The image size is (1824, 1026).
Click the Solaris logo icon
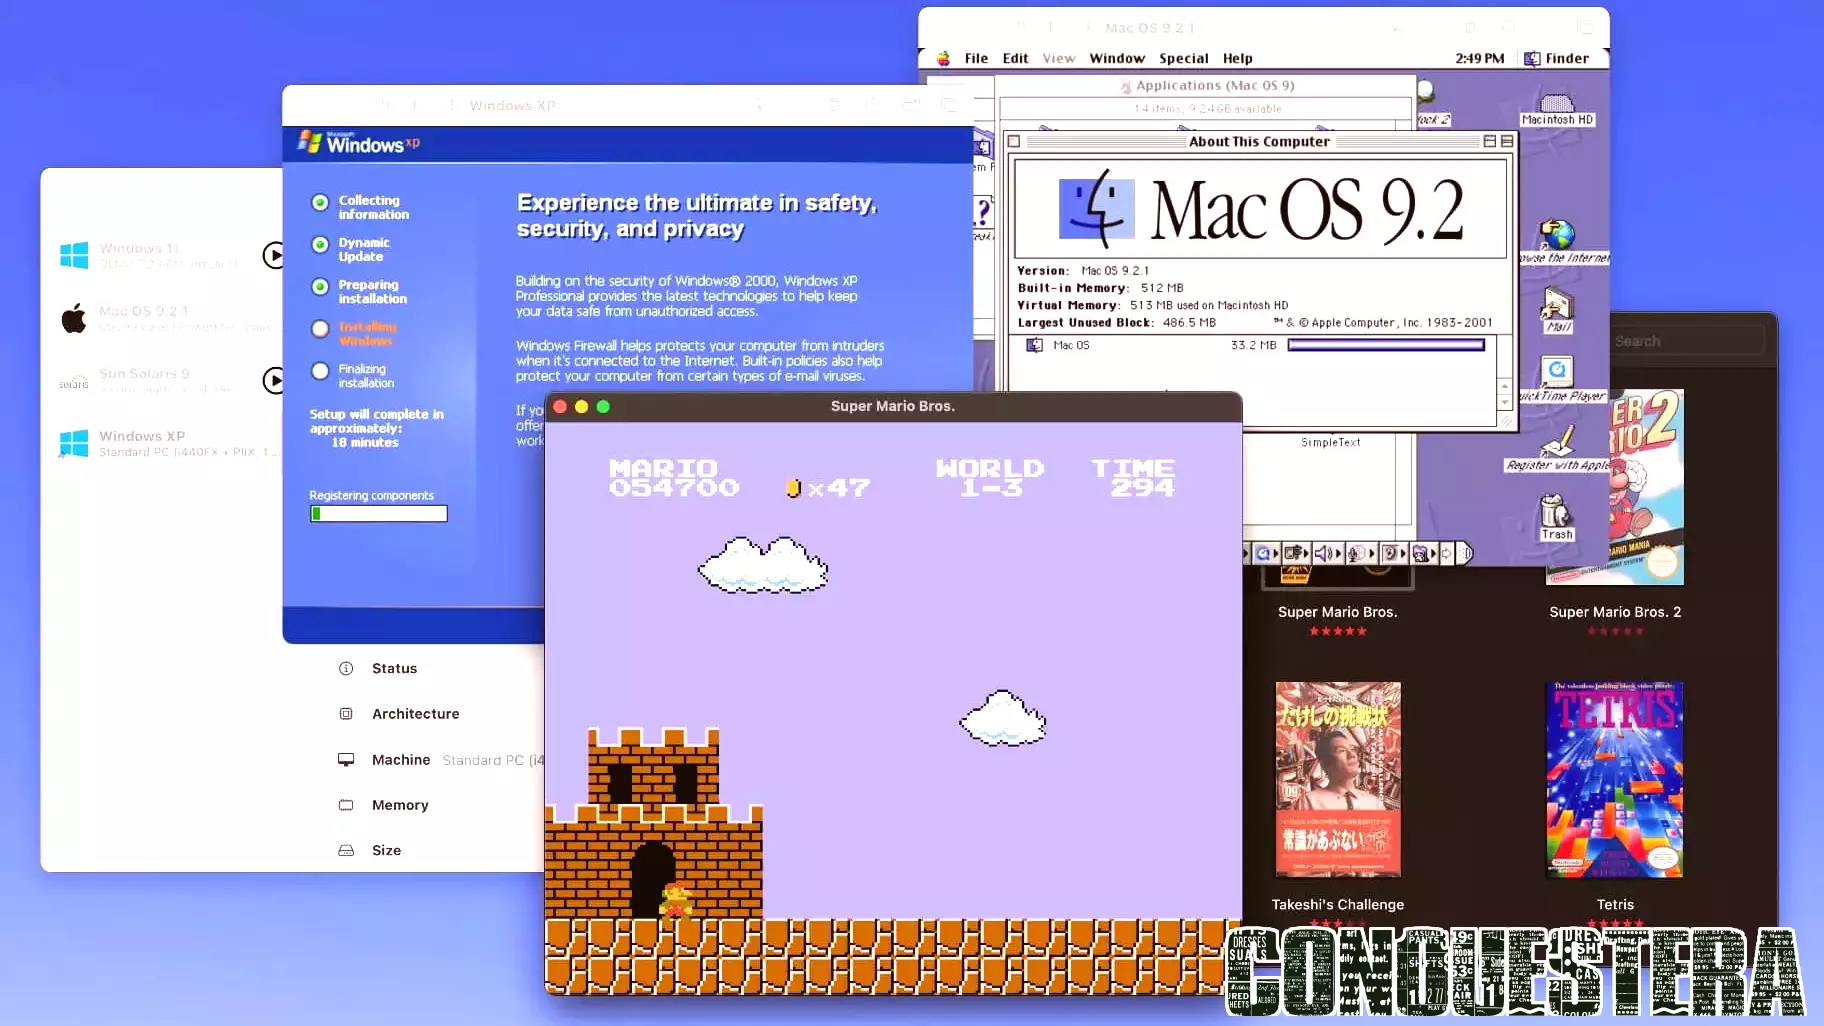point(74,383)
